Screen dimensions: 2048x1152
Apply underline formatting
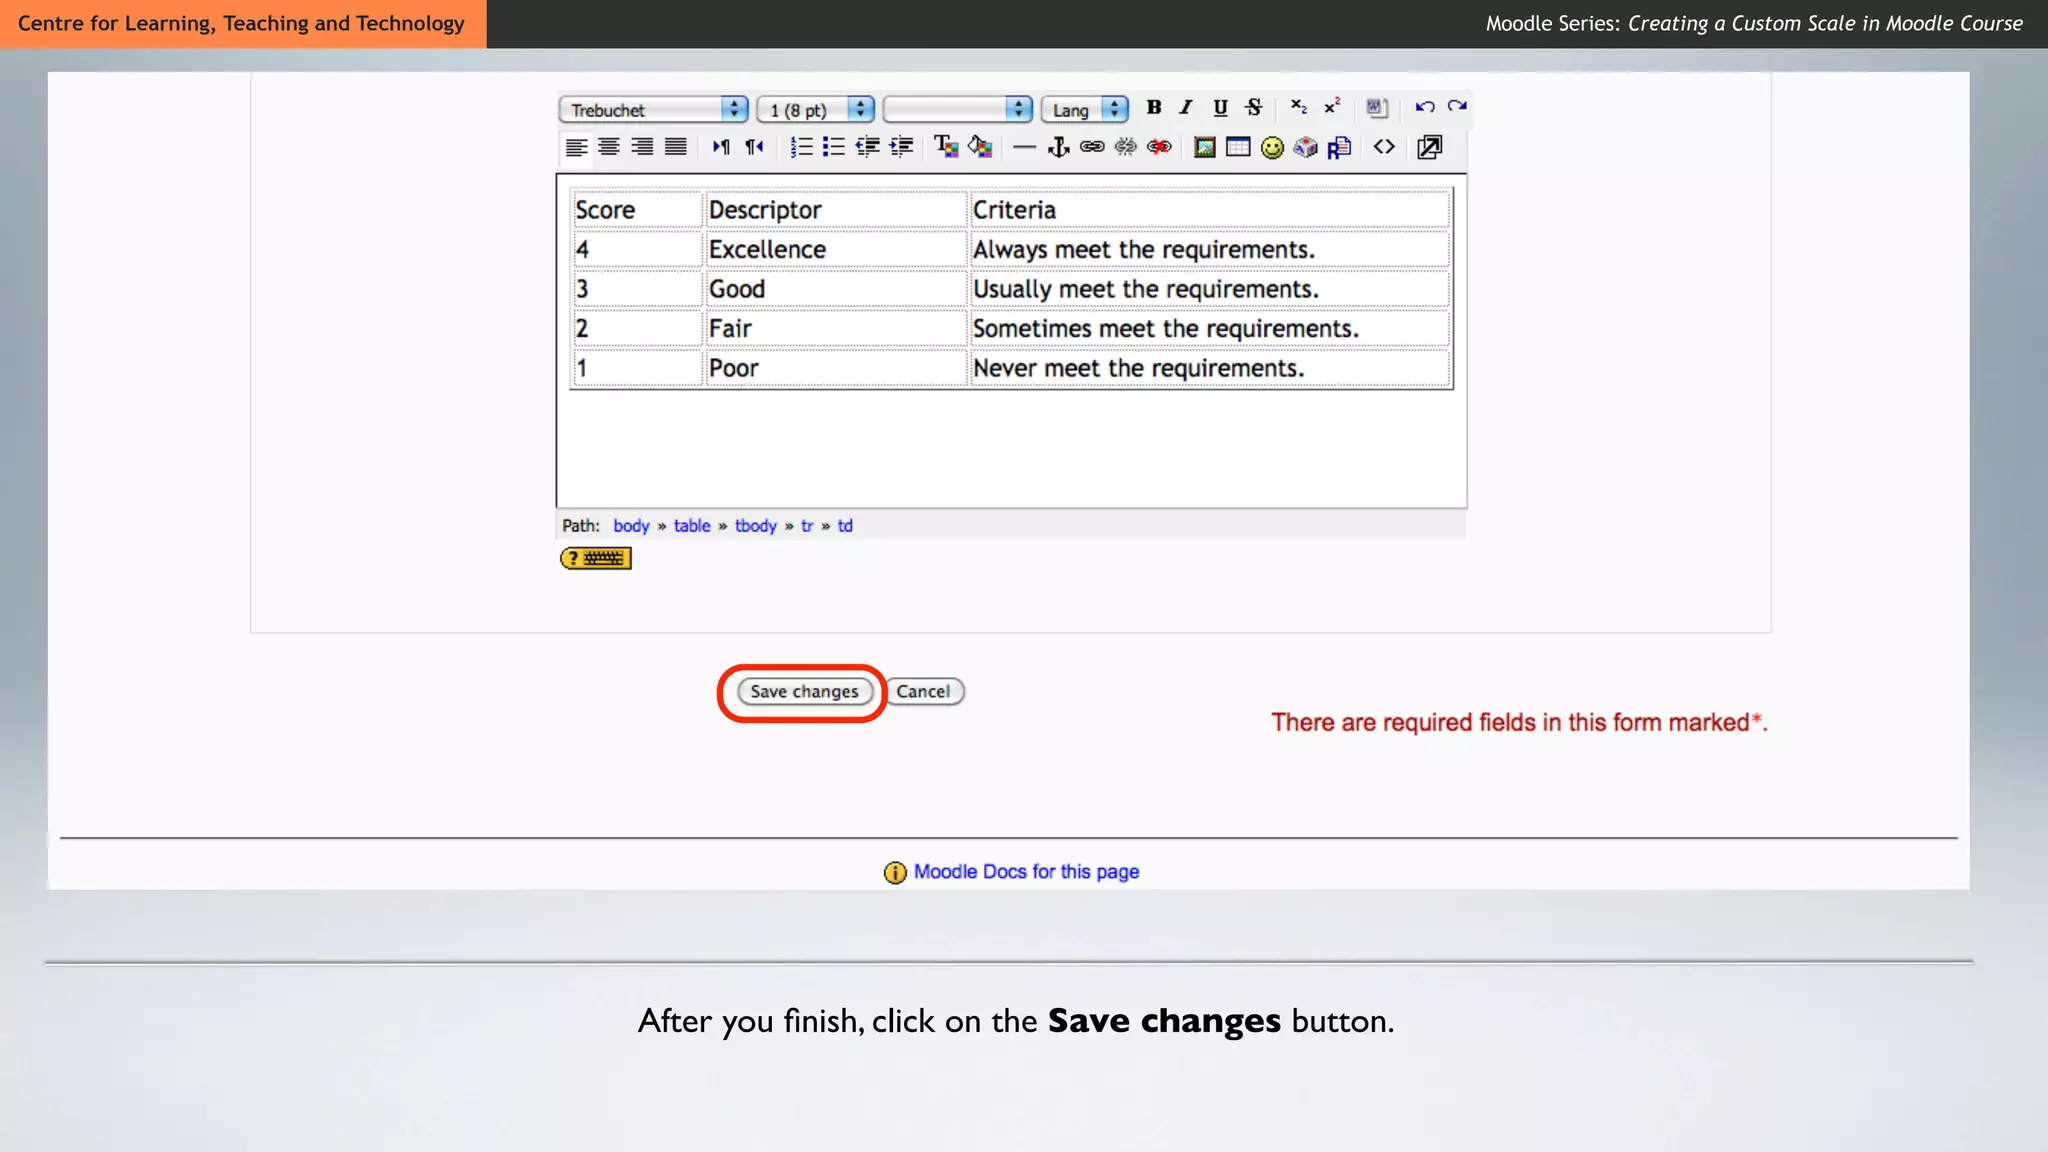(1220, 107)
